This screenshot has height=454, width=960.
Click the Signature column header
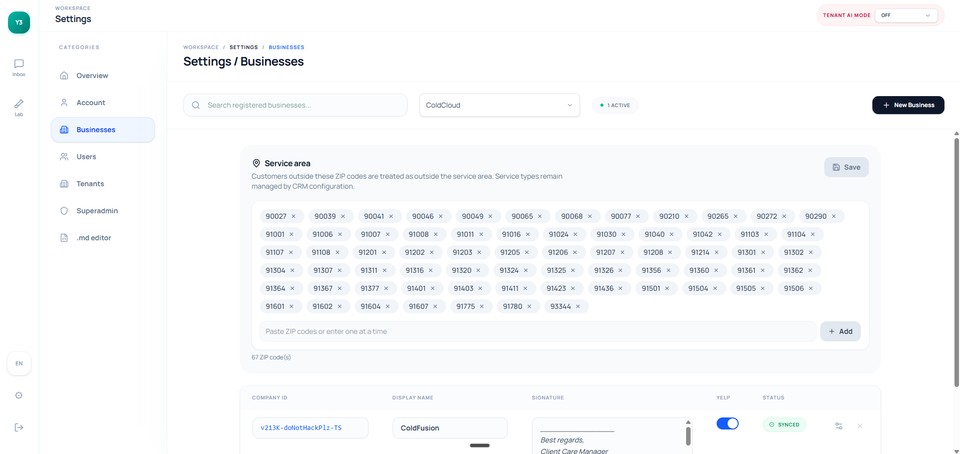click(x=548, y=398)
